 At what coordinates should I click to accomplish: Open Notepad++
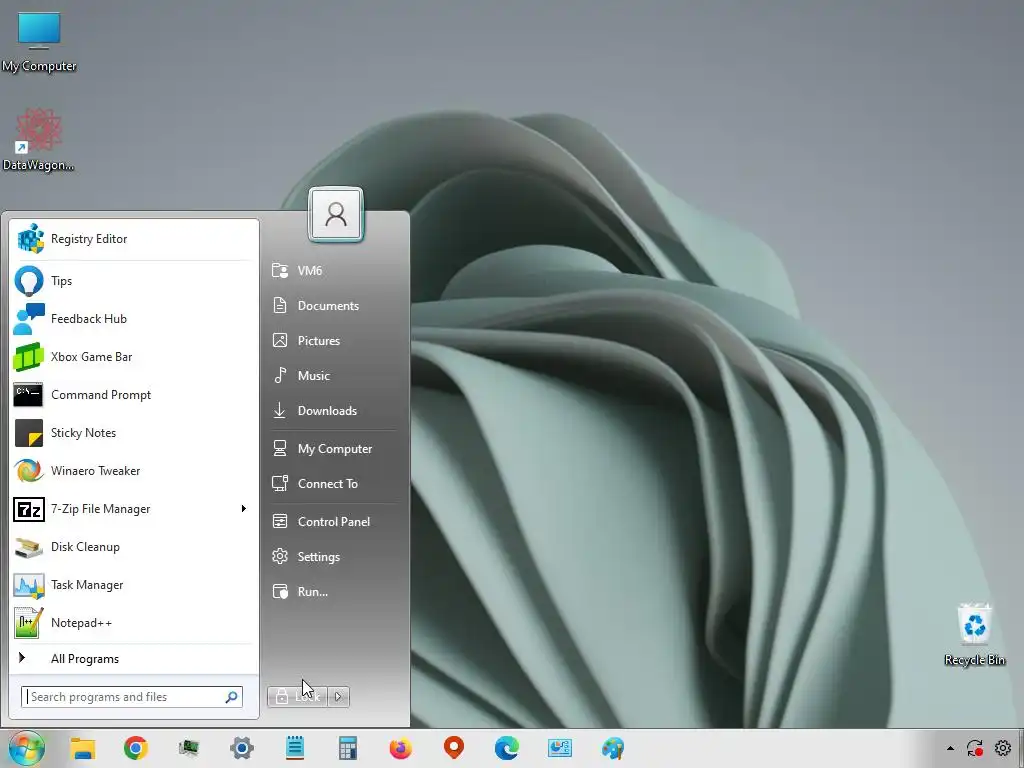134,622
